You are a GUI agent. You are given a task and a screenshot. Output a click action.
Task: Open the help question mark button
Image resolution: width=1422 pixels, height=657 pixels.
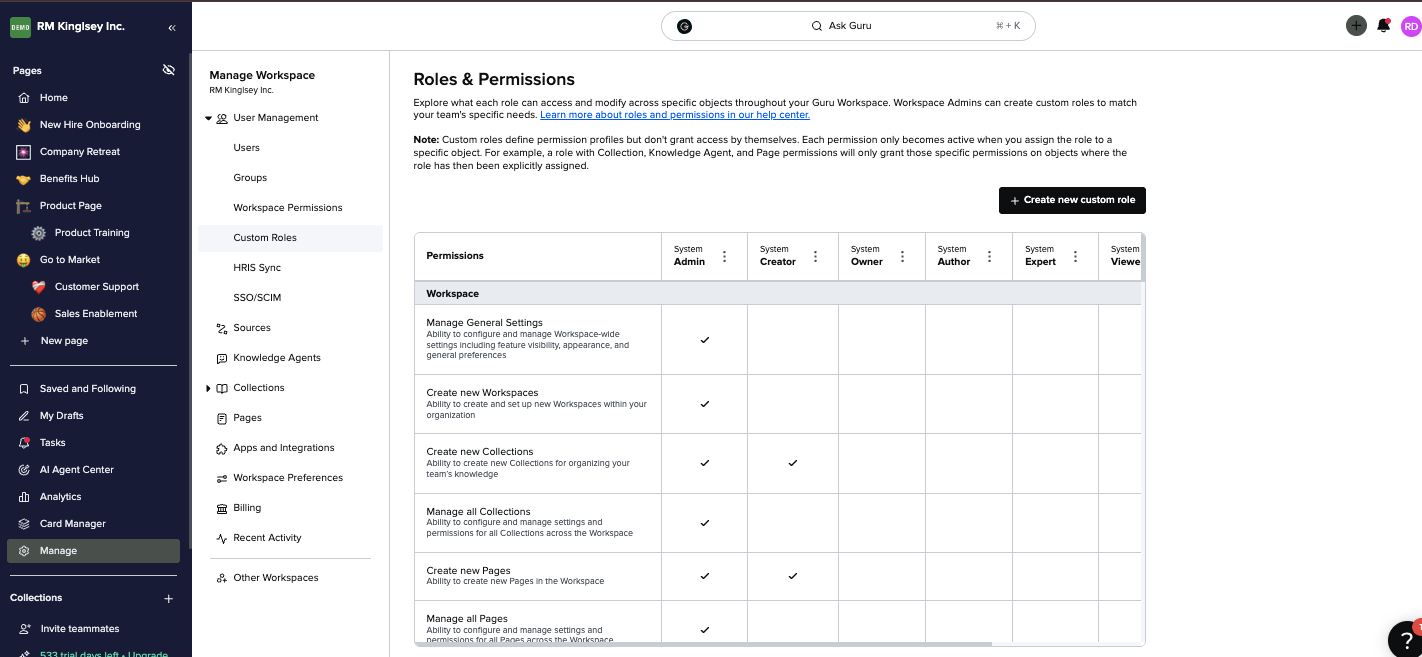point(1405,640)
